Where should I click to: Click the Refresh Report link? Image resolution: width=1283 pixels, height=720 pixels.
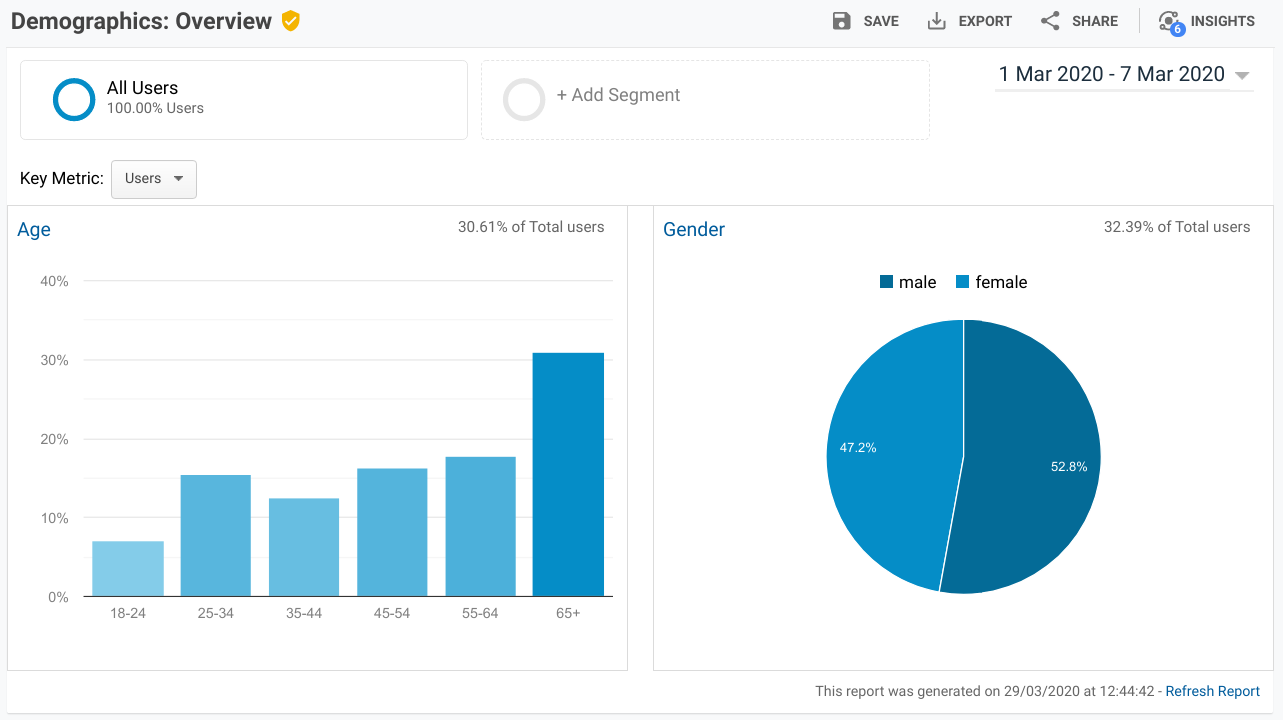(x=1212, y=691)
